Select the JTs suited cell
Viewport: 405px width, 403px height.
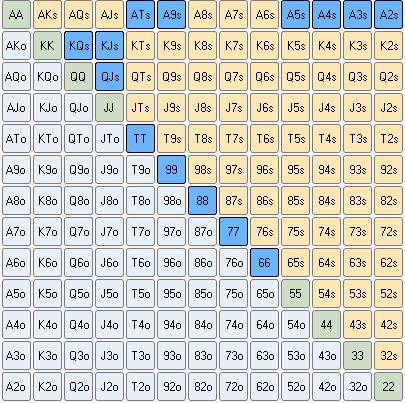tap(140, 107)
